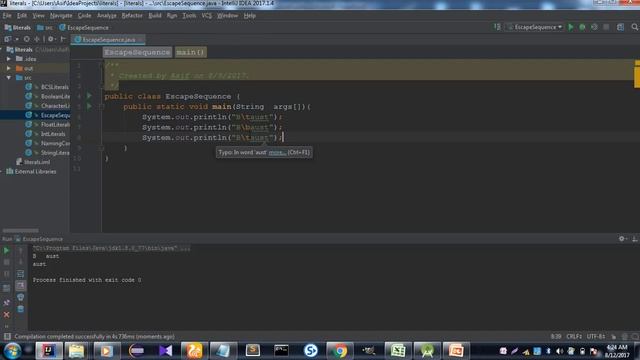Viewport: 640px width, 360px height.
Task: Click the Print icon in the Run panel
Action: pos(20,298)
